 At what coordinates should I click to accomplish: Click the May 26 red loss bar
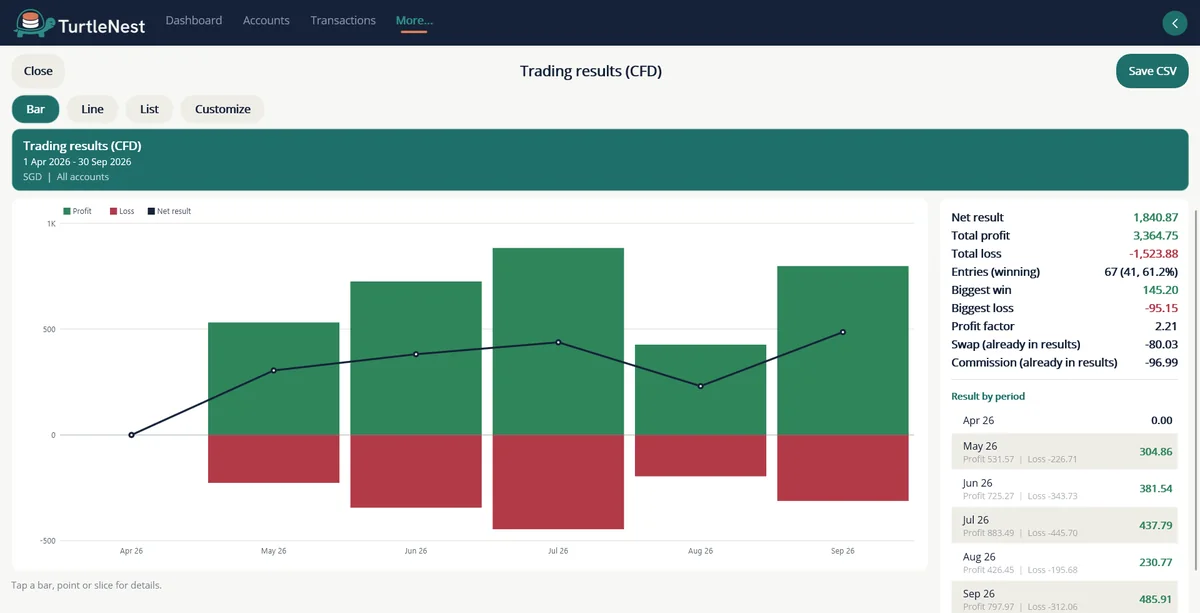pos(273,459)
